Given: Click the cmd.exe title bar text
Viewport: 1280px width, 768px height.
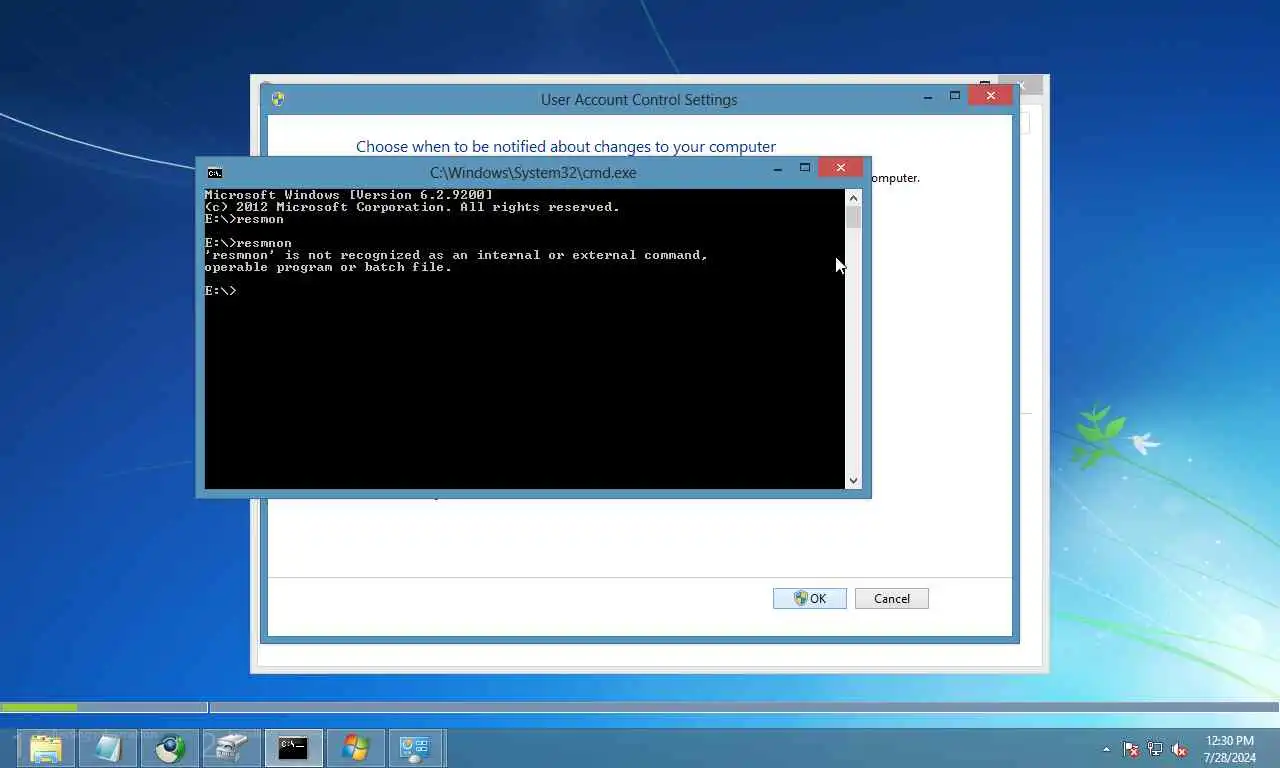Looking at the screenshot, I should click(x=533, y=173).
